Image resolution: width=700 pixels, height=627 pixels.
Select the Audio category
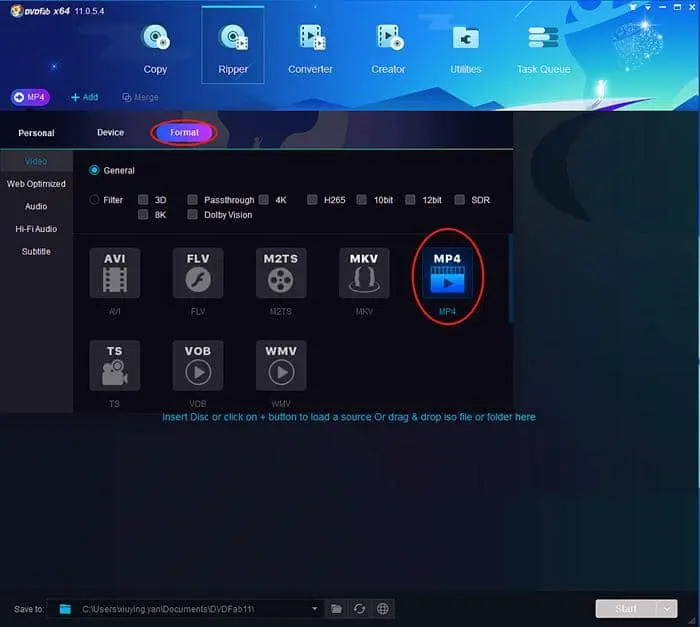pyautogui.click(x=36, y=206)
